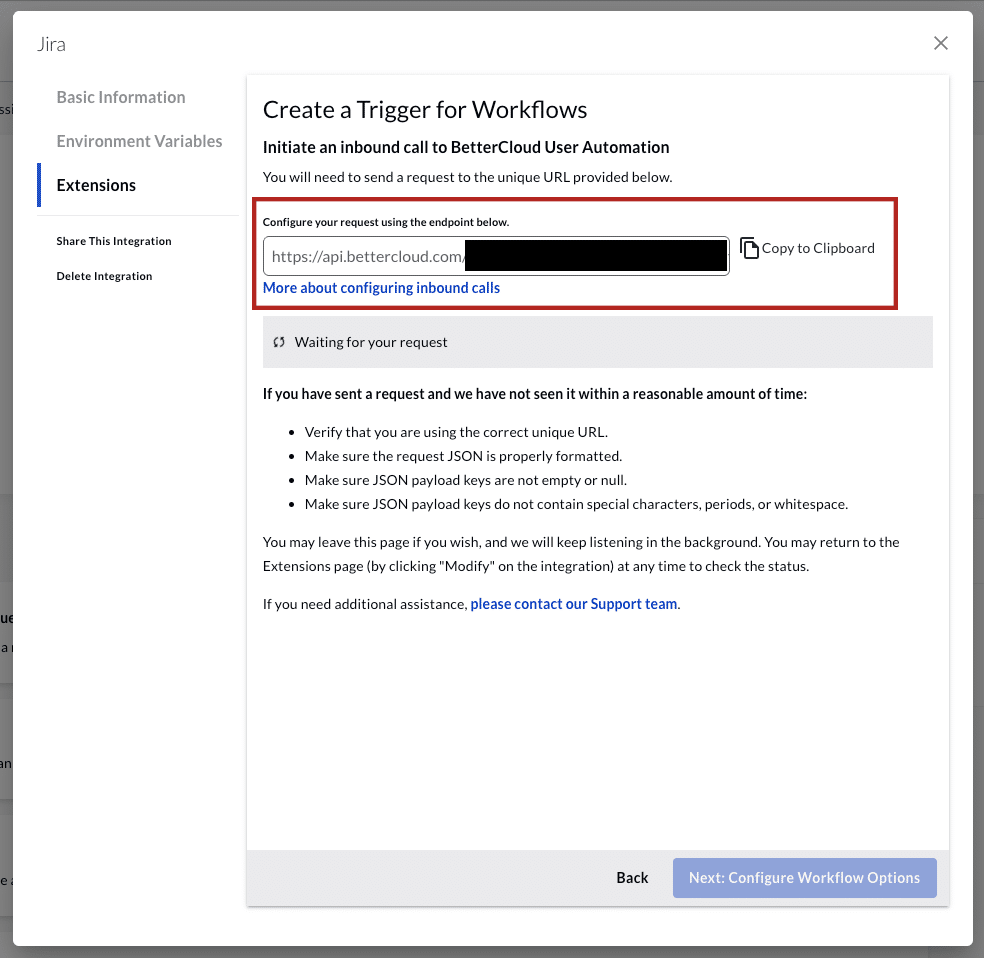Click the Copy to Clipboard label text
984x958 pixels.
click(817, 248)
